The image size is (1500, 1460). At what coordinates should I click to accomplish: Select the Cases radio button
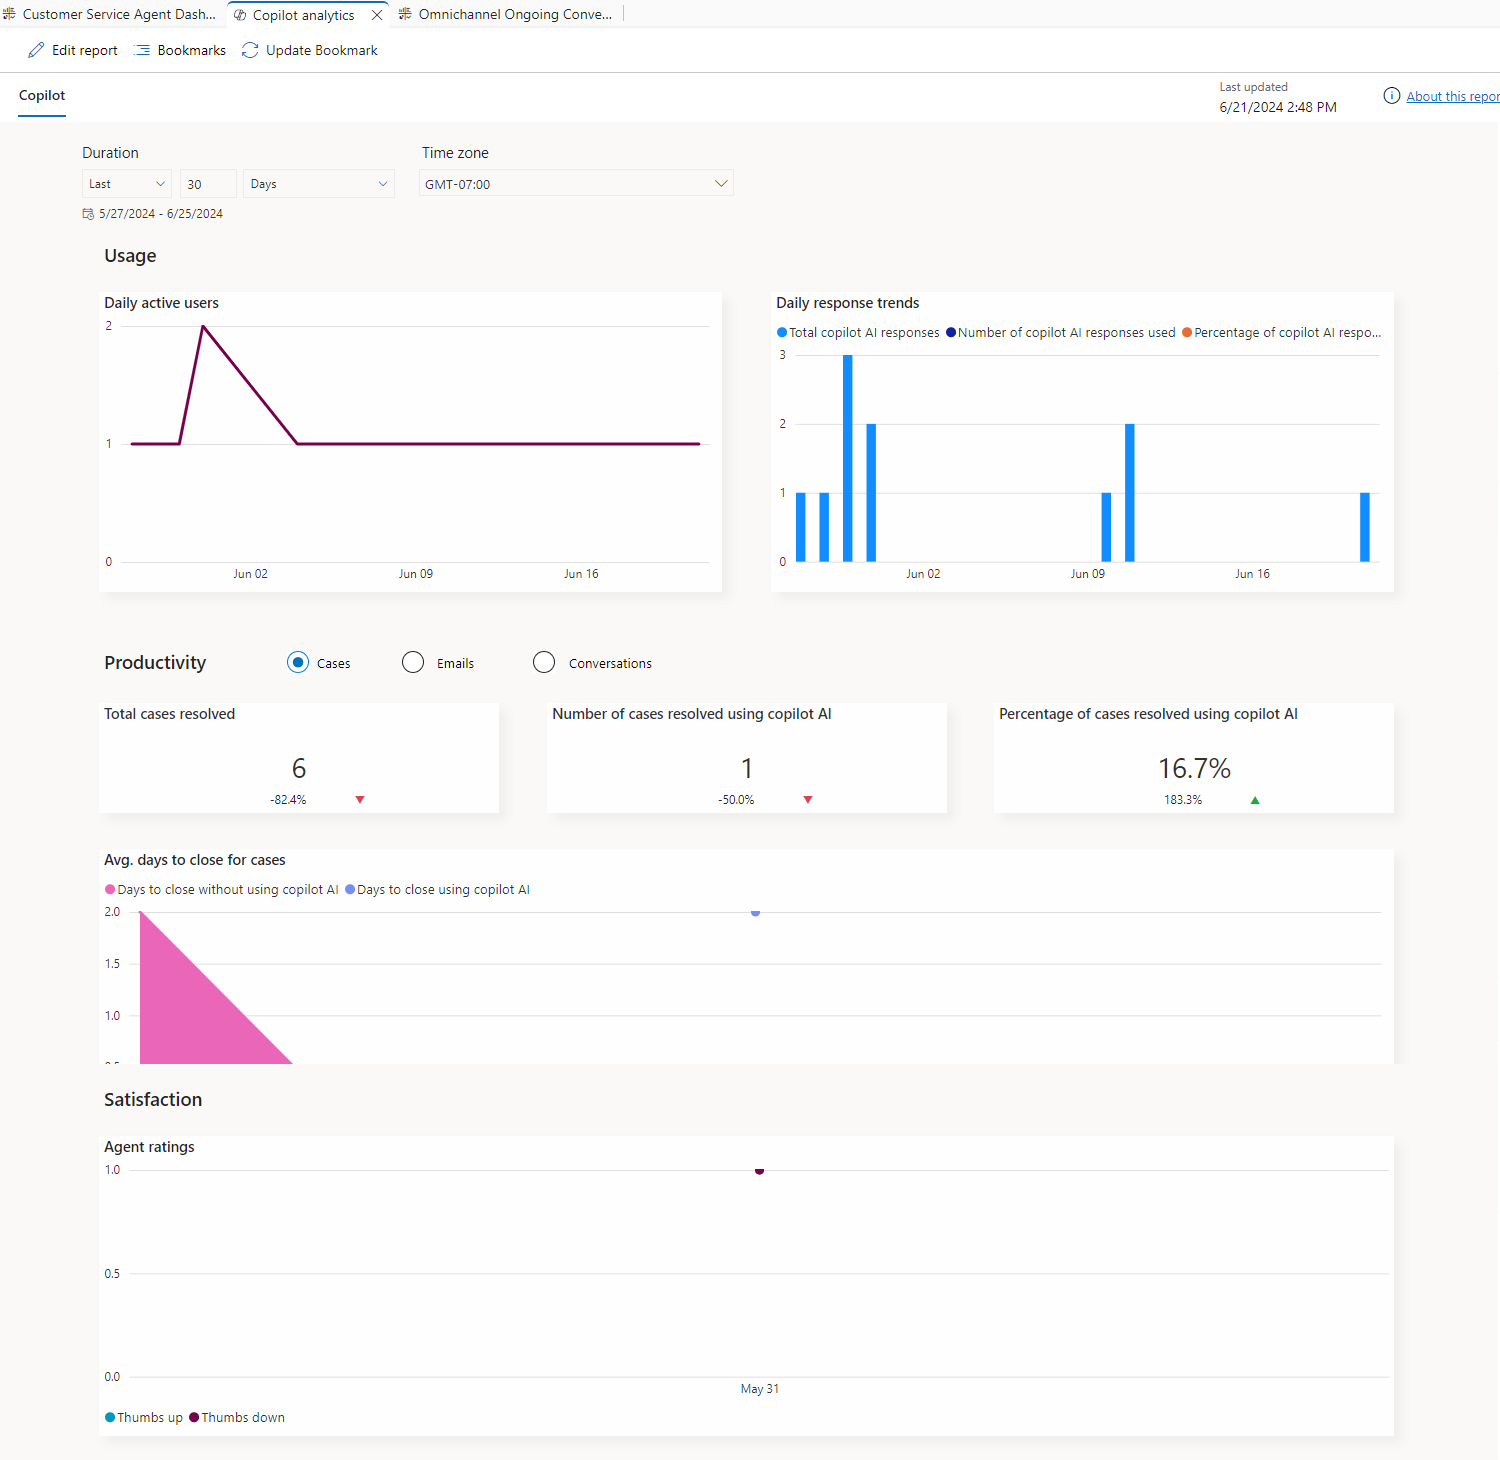coord(298,662)
